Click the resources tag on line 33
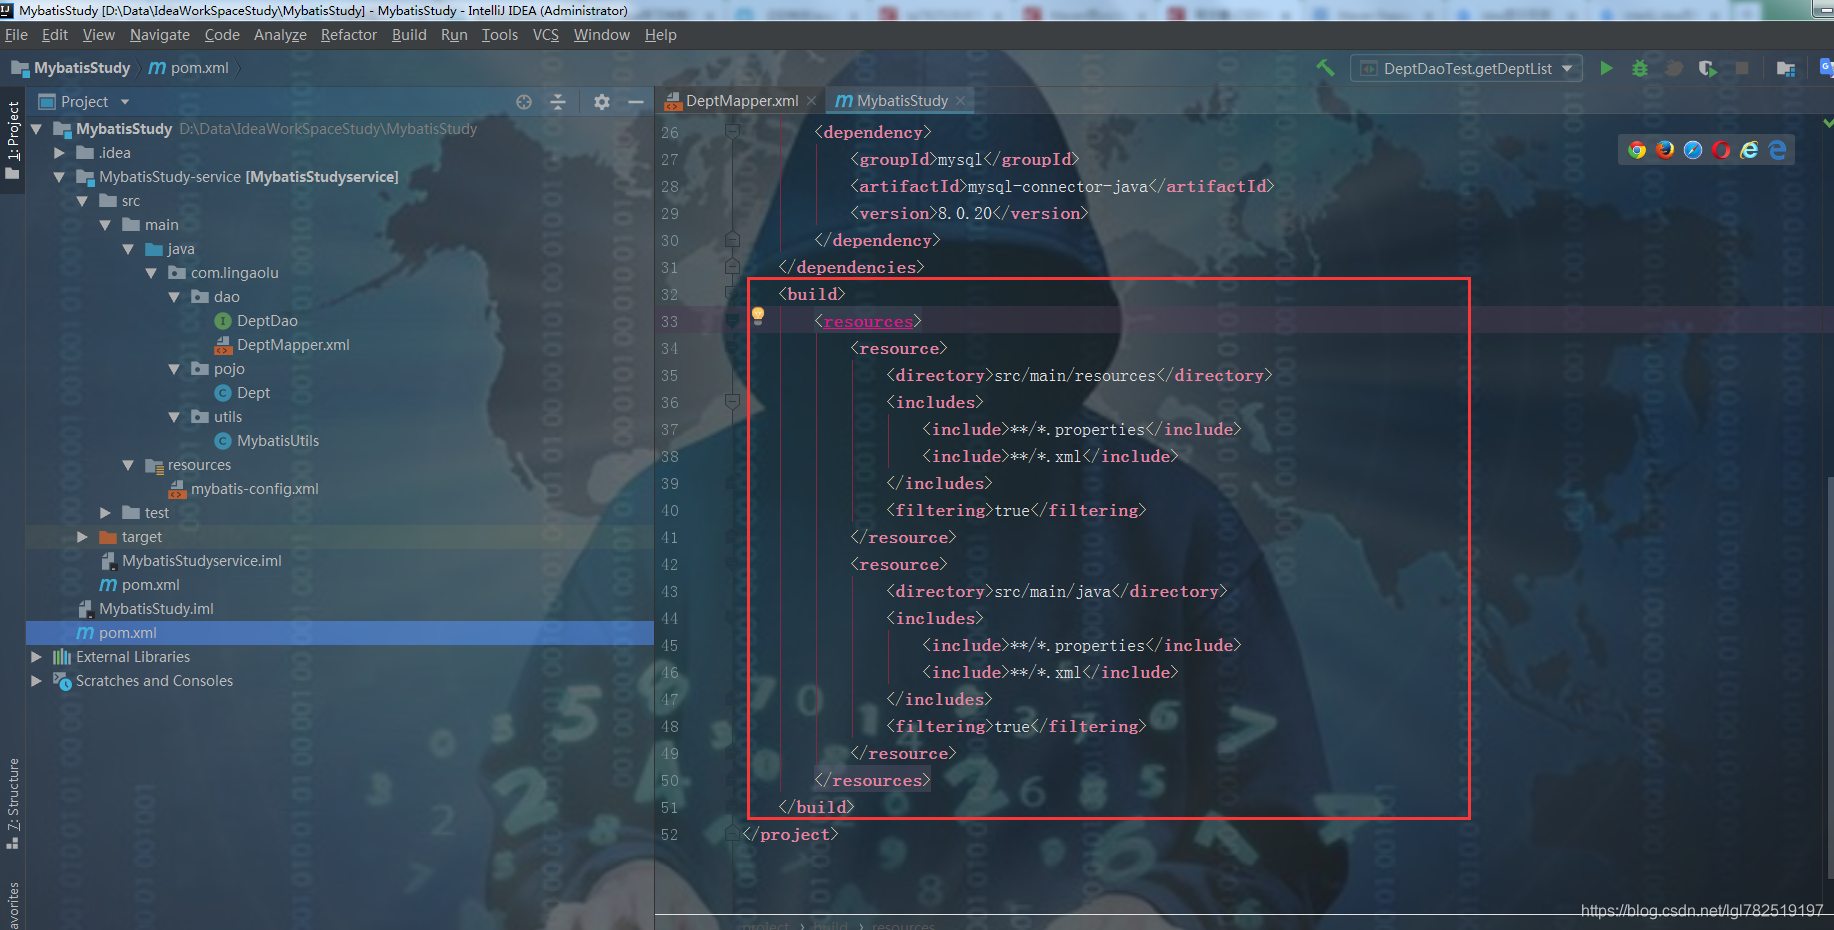Viewport: 1834px width, 930px height. (x=868, y=322)
